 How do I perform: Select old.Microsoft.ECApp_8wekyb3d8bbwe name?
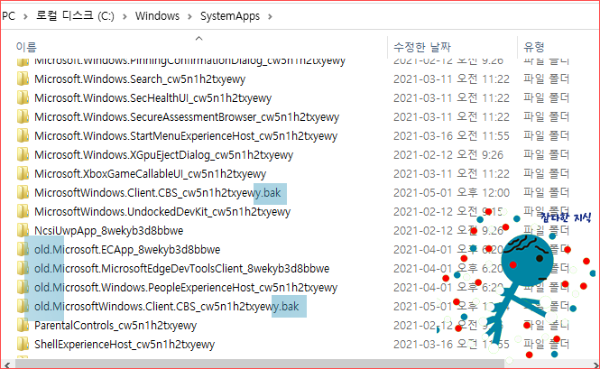click(127, 250)
